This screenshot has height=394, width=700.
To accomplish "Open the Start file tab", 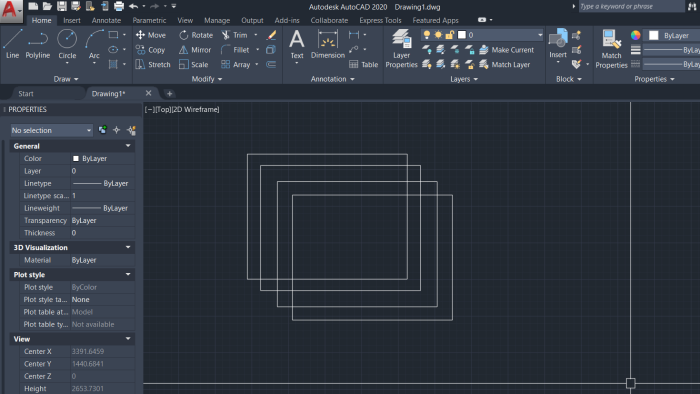I will [x=26, y=94].
